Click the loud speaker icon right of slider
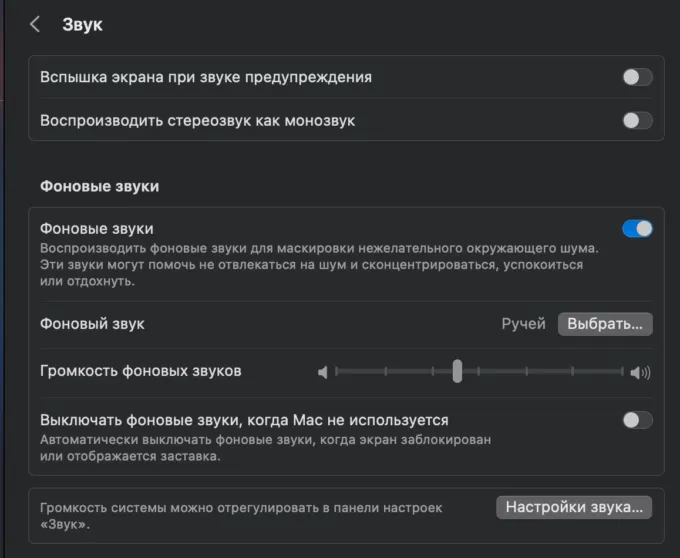680x558 pixels. [x=640, y=373]
